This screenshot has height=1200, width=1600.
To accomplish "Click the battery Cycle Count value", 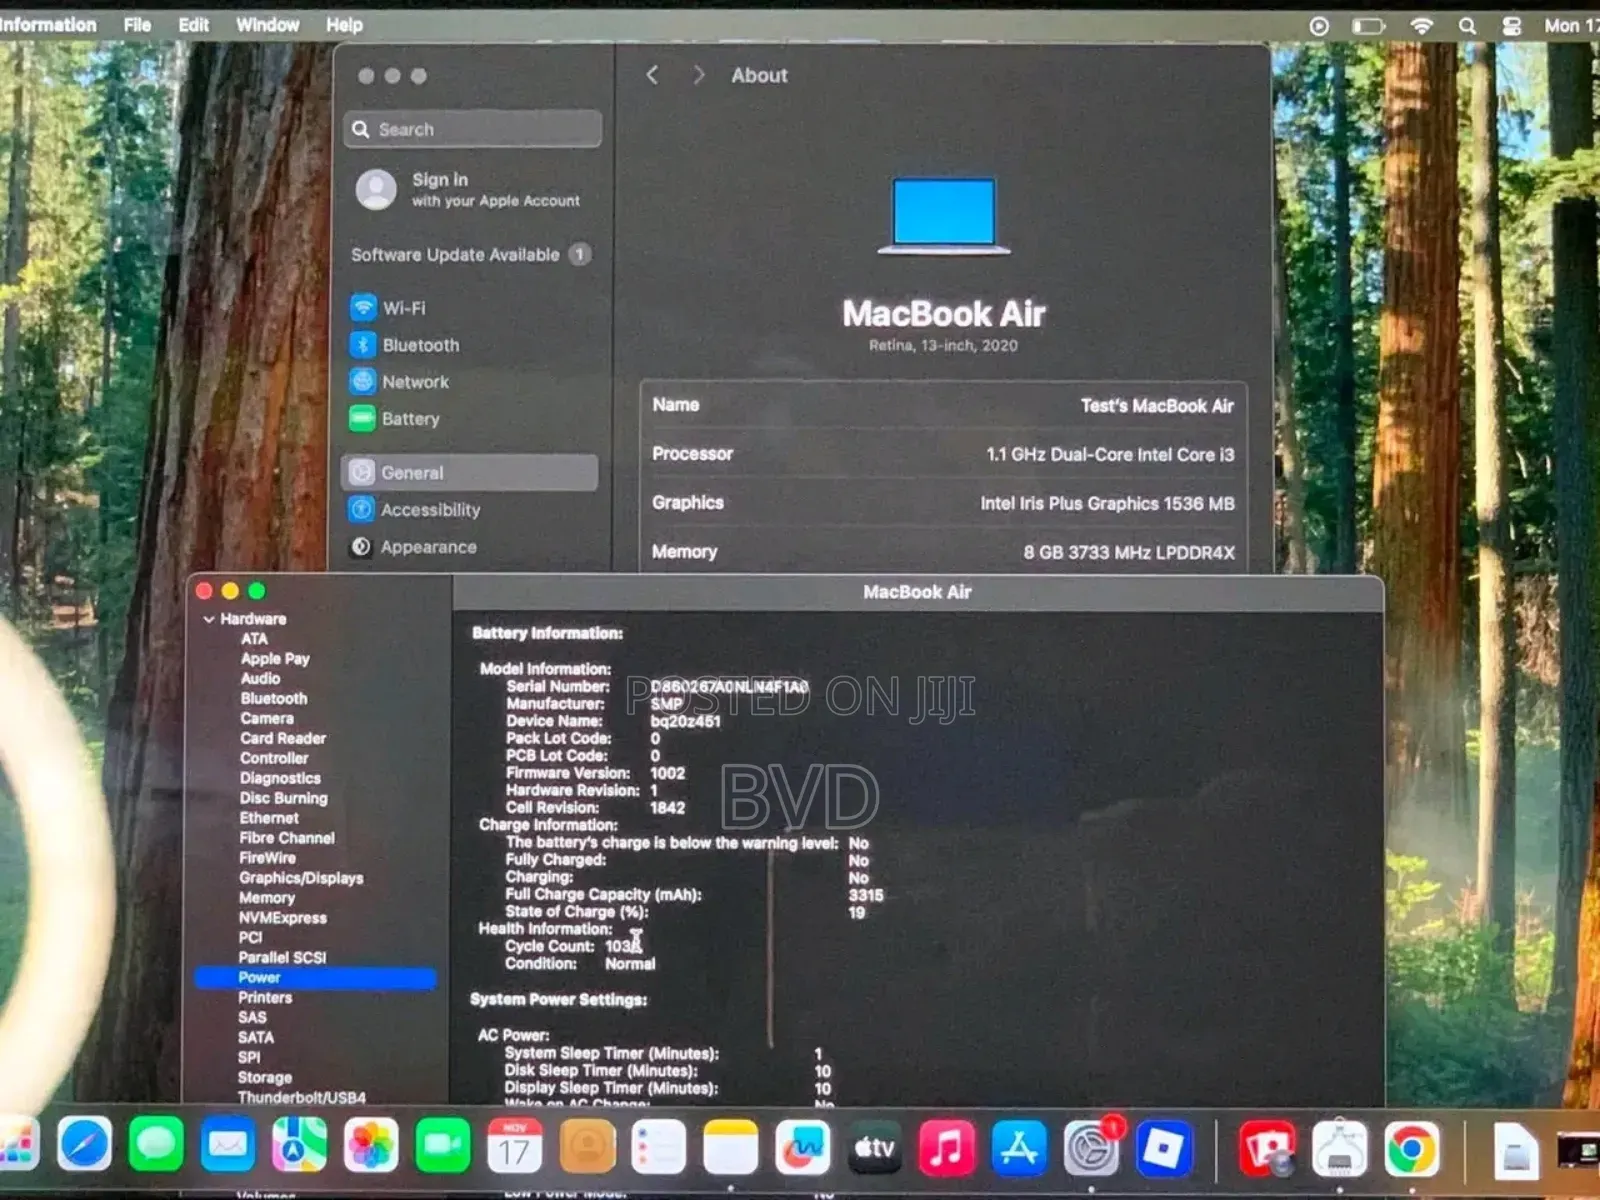I will point(620,946).
